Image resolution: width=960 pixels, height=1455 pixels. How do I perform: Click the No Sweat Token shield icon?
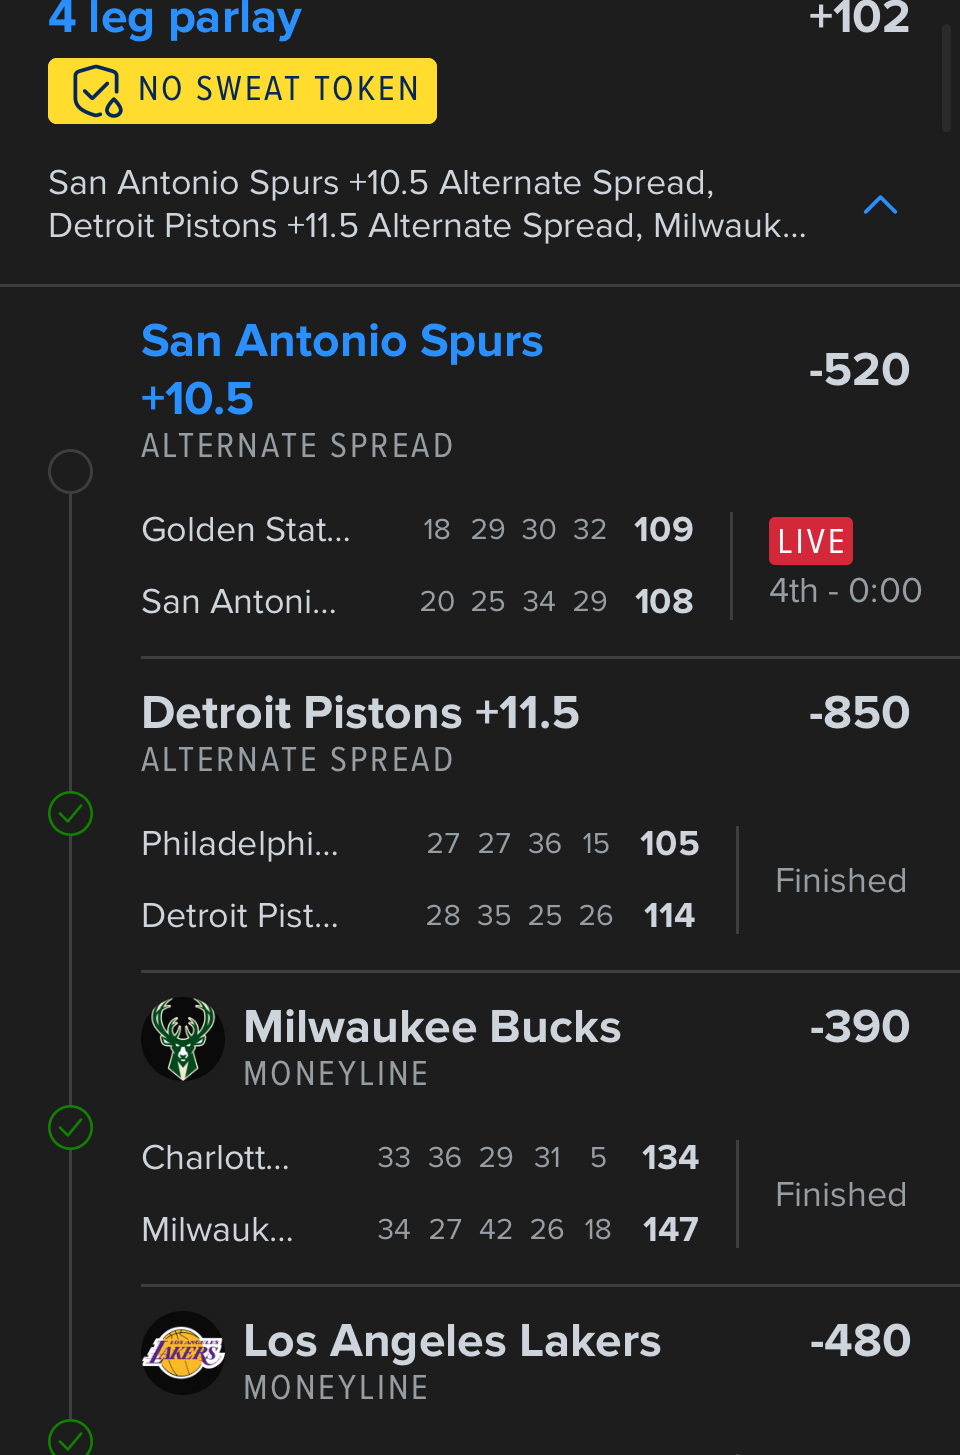[x=97, y=91]
